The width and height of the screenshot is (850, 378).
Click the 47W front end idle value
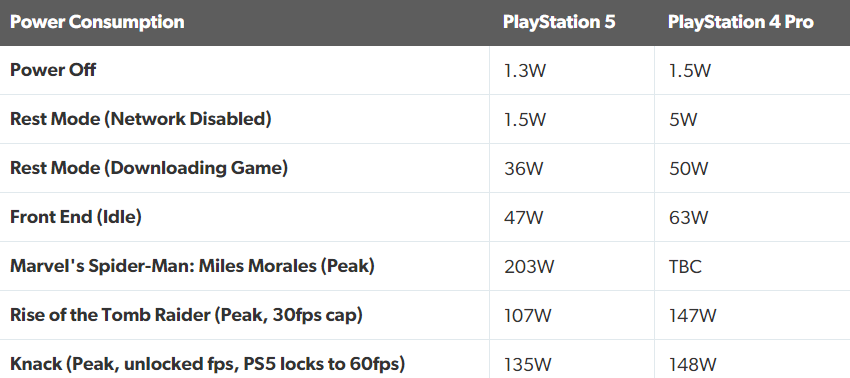[523, 218]
